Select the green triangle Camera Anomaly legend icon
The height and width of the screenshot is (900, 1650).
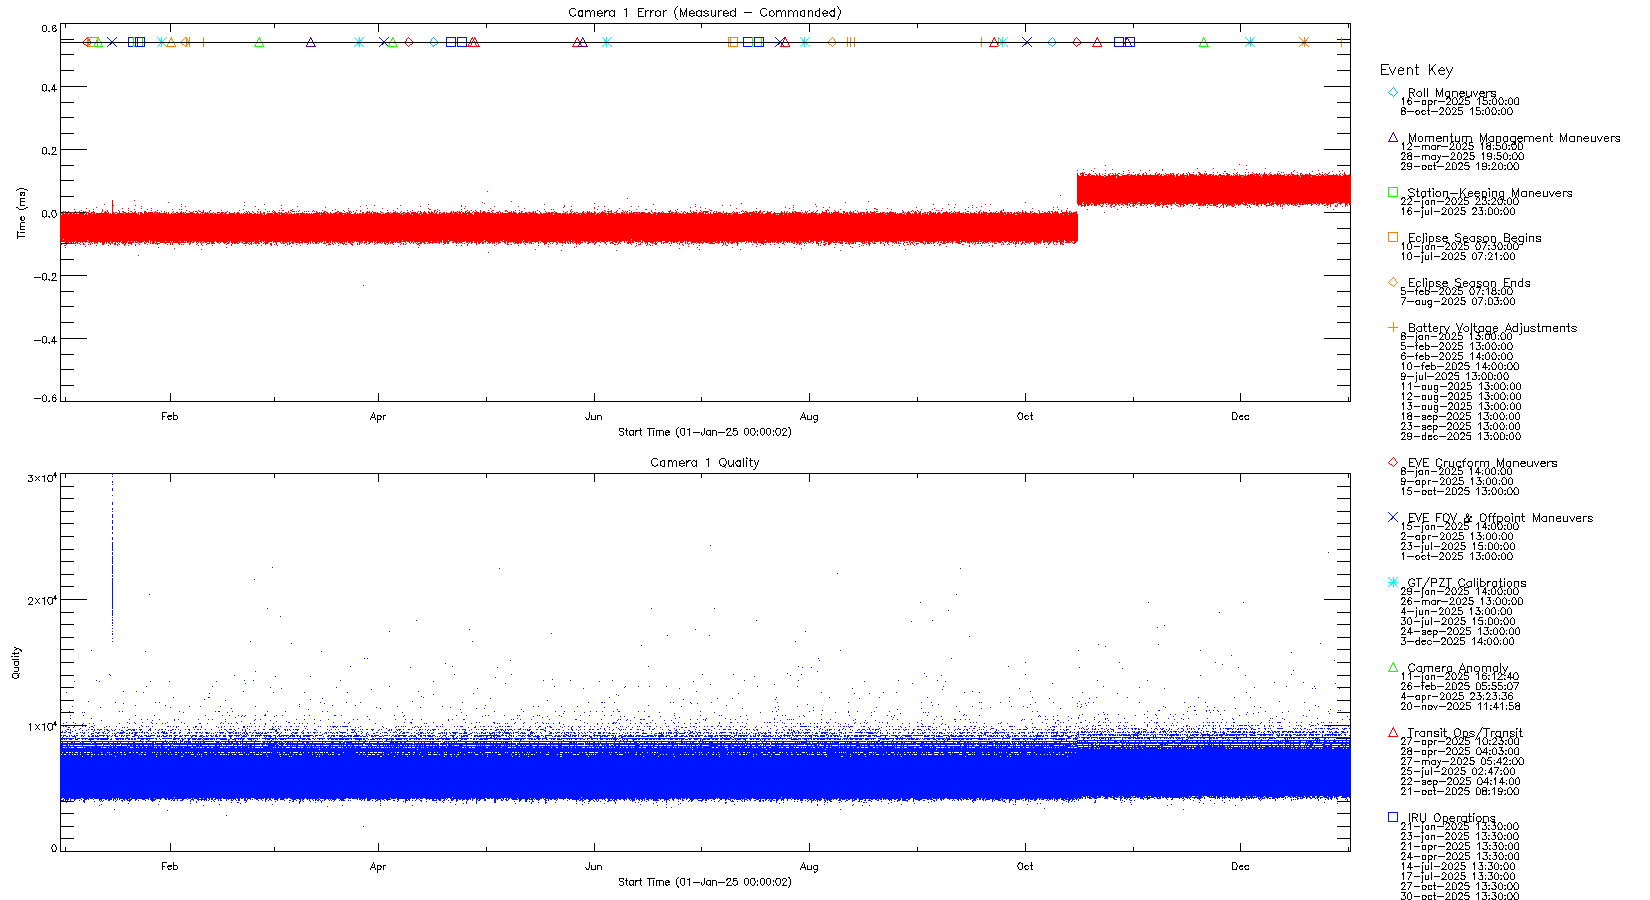(x=1393, y=667)
